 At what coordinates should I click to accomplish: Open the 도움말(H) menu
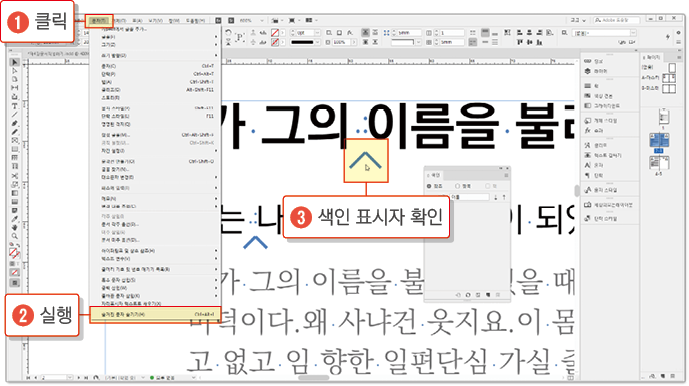195,21
